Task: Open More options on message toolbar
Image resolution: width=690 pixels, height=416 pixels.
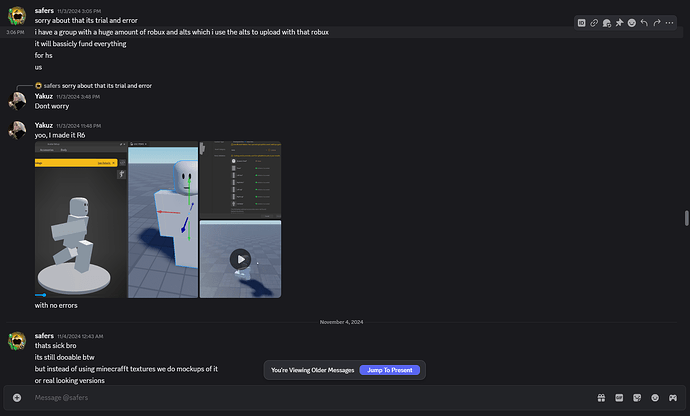Action: 669,23
